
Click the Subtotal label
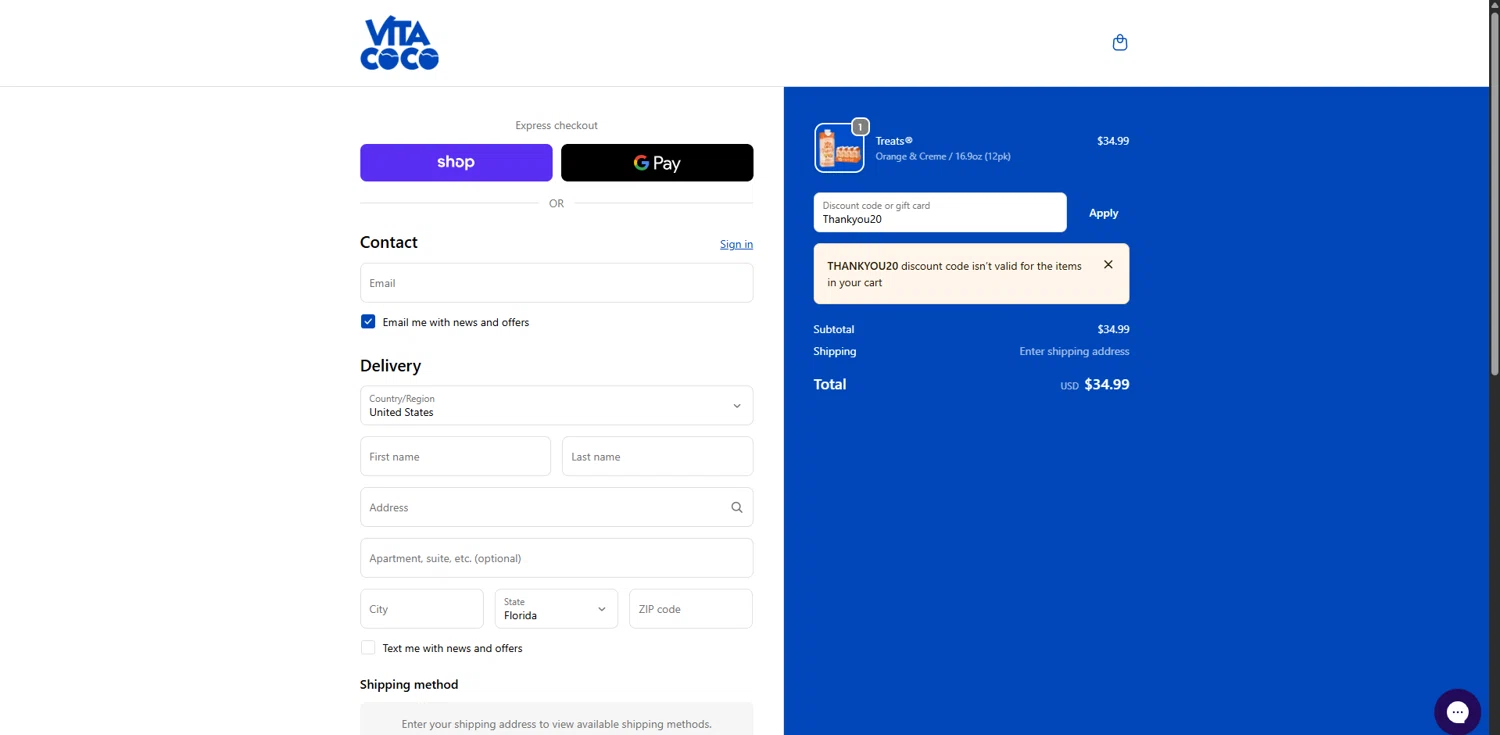pyautogui.click(x=834, y=329)
